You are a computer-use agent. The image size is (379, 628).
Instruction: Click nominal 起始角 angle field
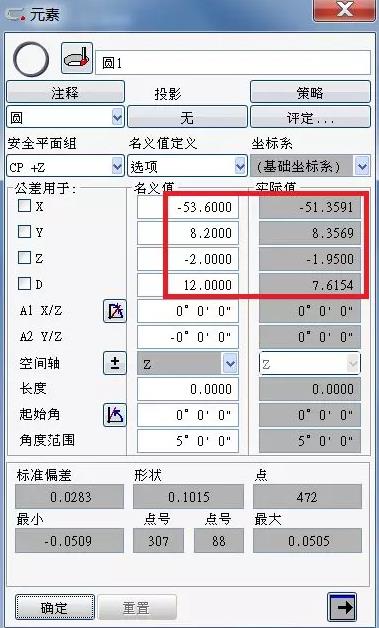pyautogui.click(x=188, y=415)
